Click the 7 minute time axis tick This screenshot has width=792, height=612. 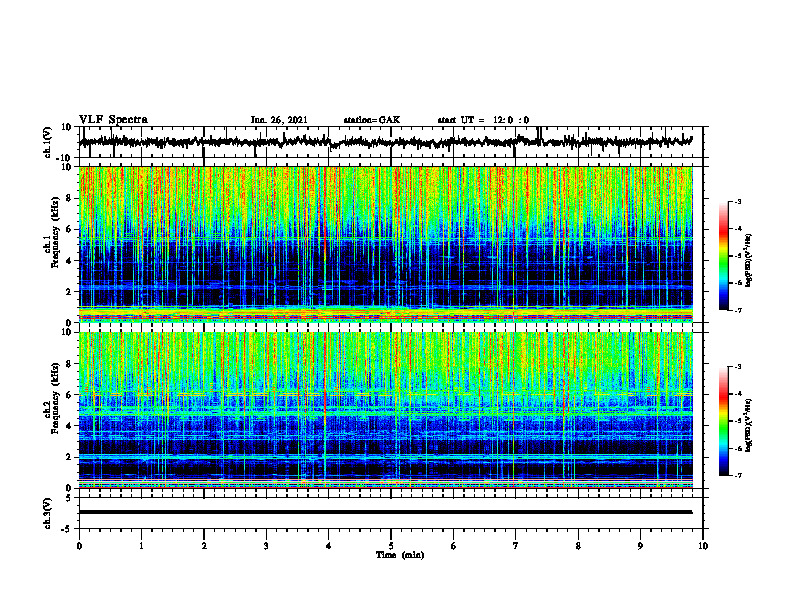point(516,546)
